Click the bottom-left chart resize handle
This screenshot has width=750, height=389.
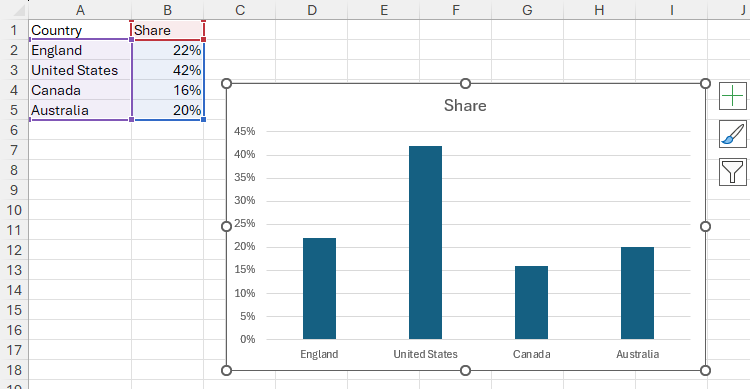pos(227,370)
